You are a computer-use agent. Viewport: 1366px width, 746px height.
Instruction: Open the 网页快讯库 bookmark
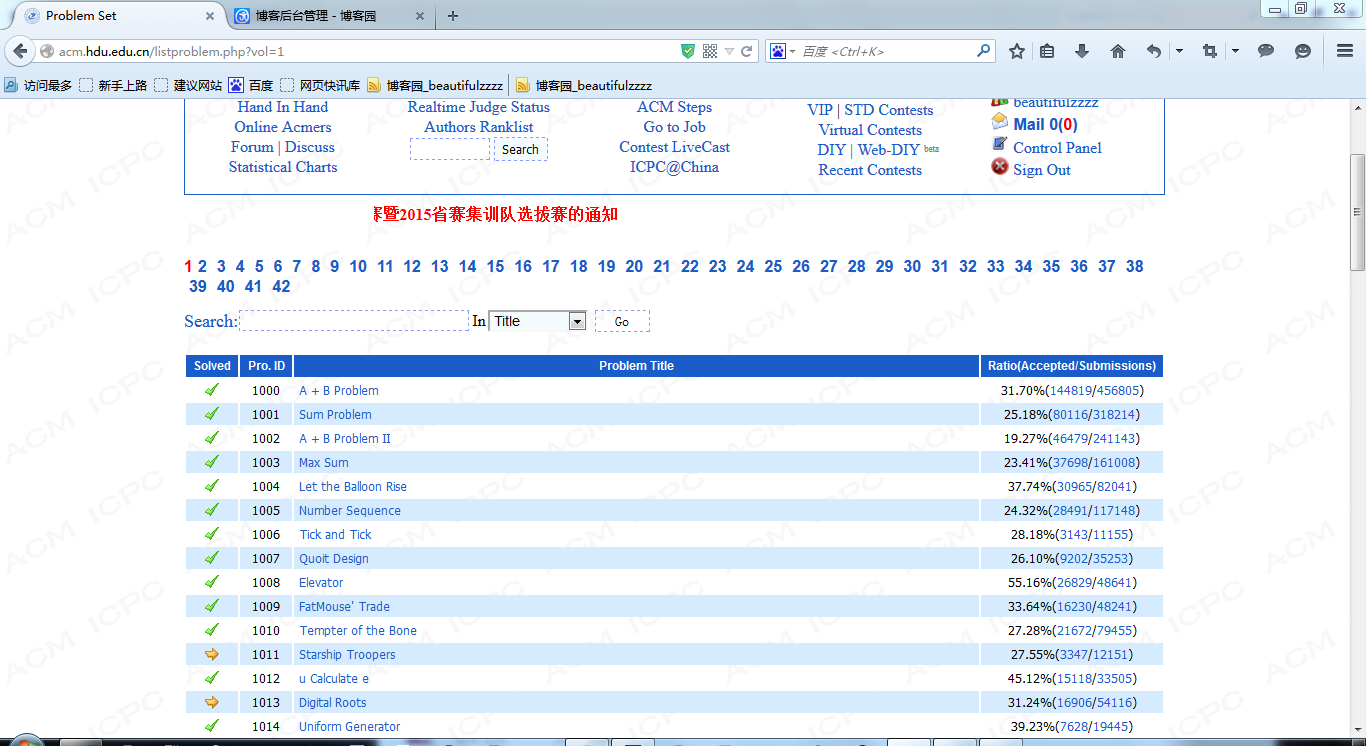click(x=320, y=86)
